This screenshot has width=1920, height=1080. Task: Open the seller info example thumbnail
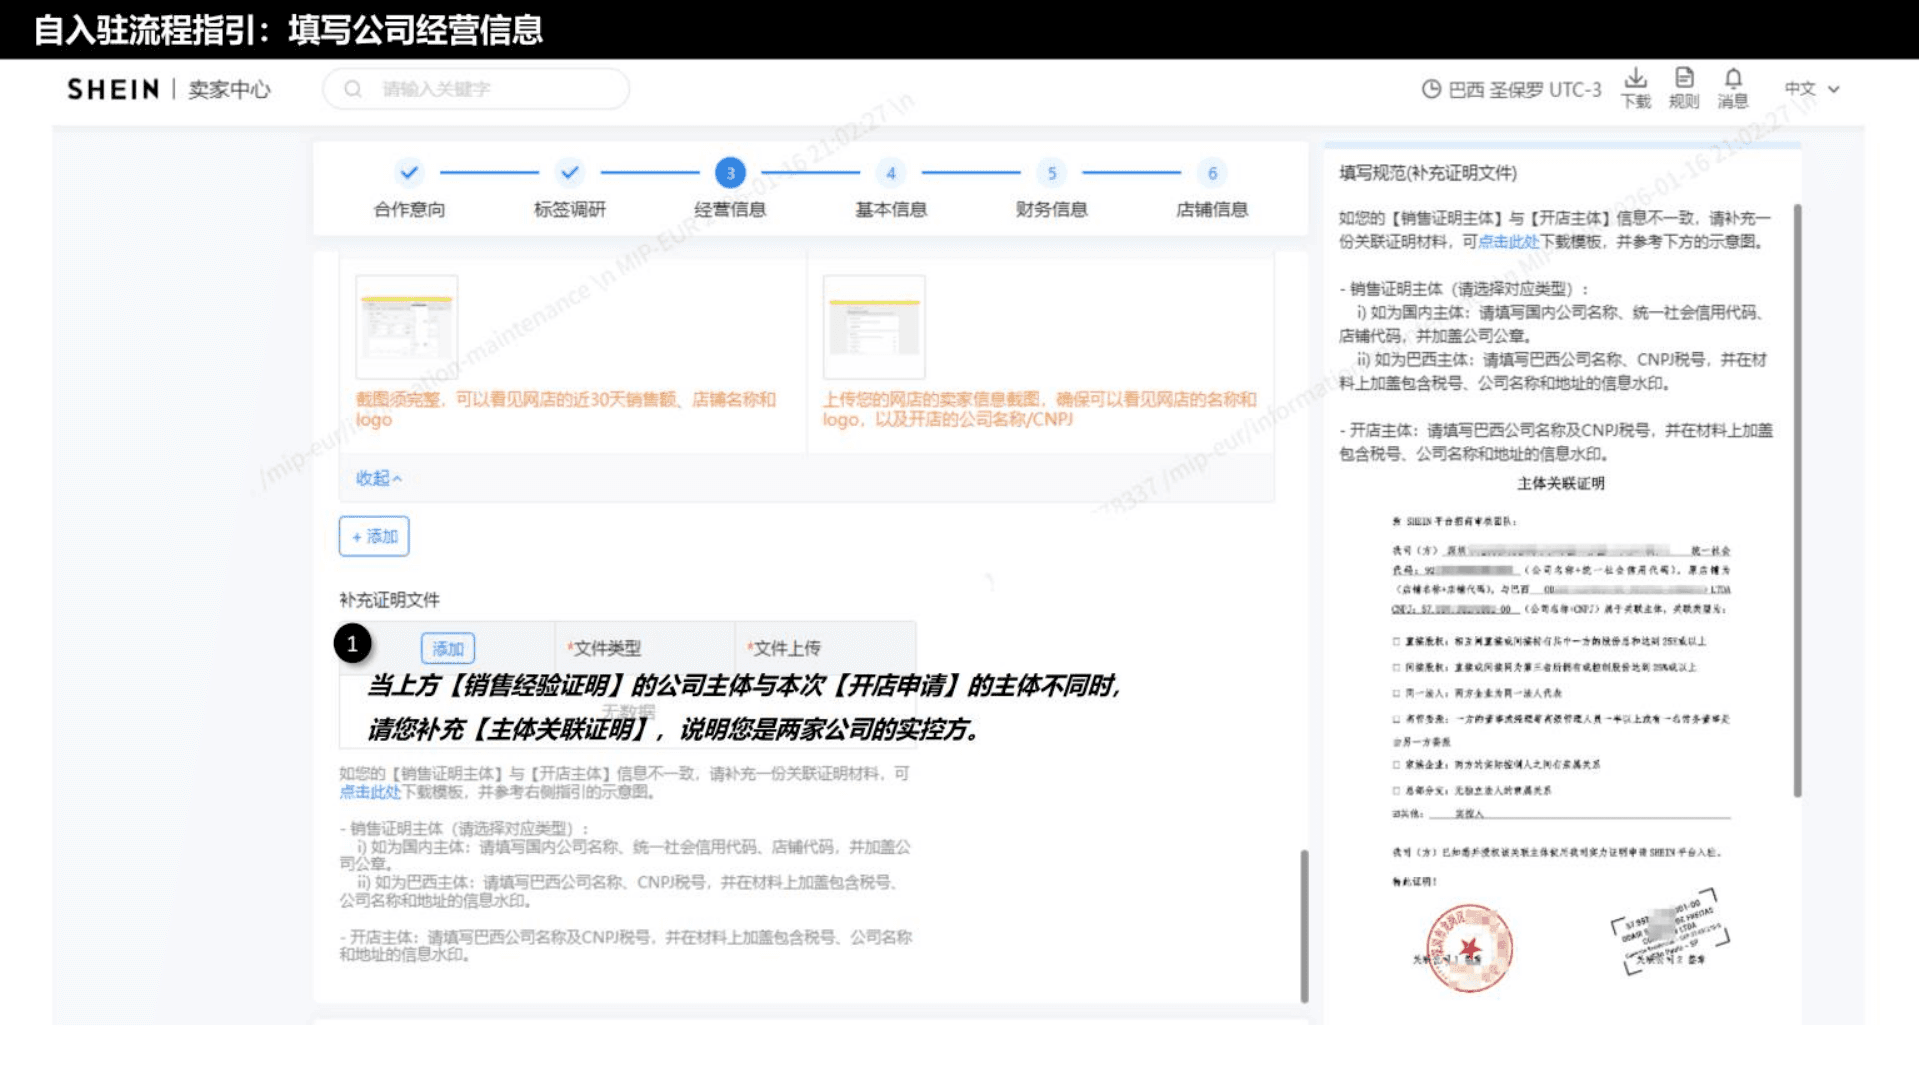874,327
